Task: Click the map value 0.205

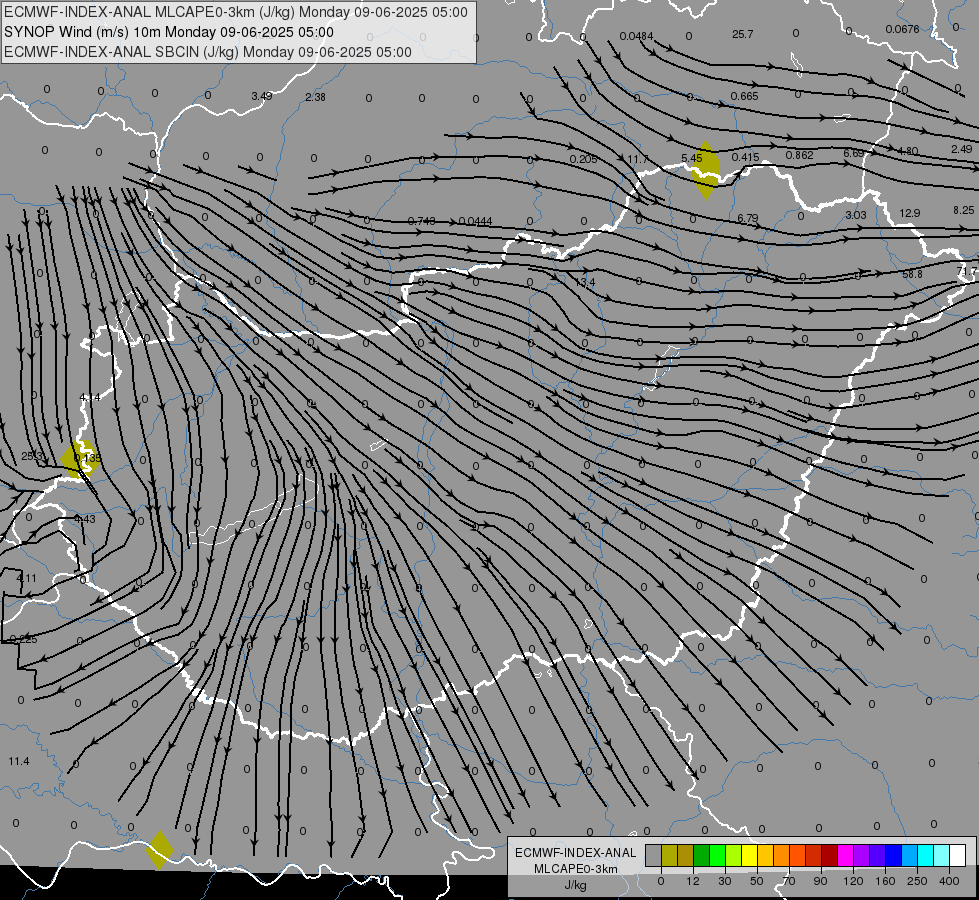Action: click(583, 159)
